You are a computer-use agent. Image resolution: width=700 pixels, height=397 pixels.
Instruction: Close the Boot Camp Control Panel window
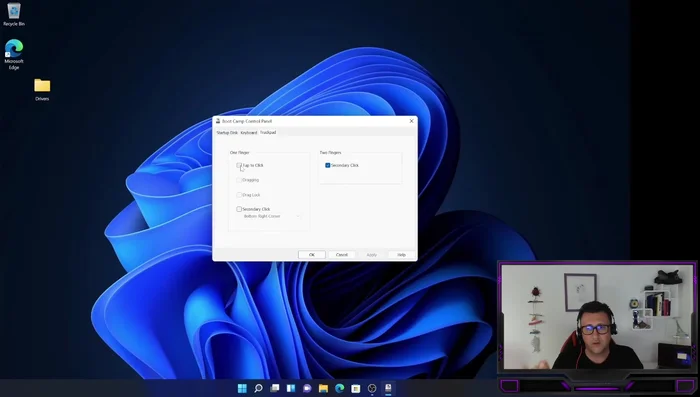coord(411,121)
